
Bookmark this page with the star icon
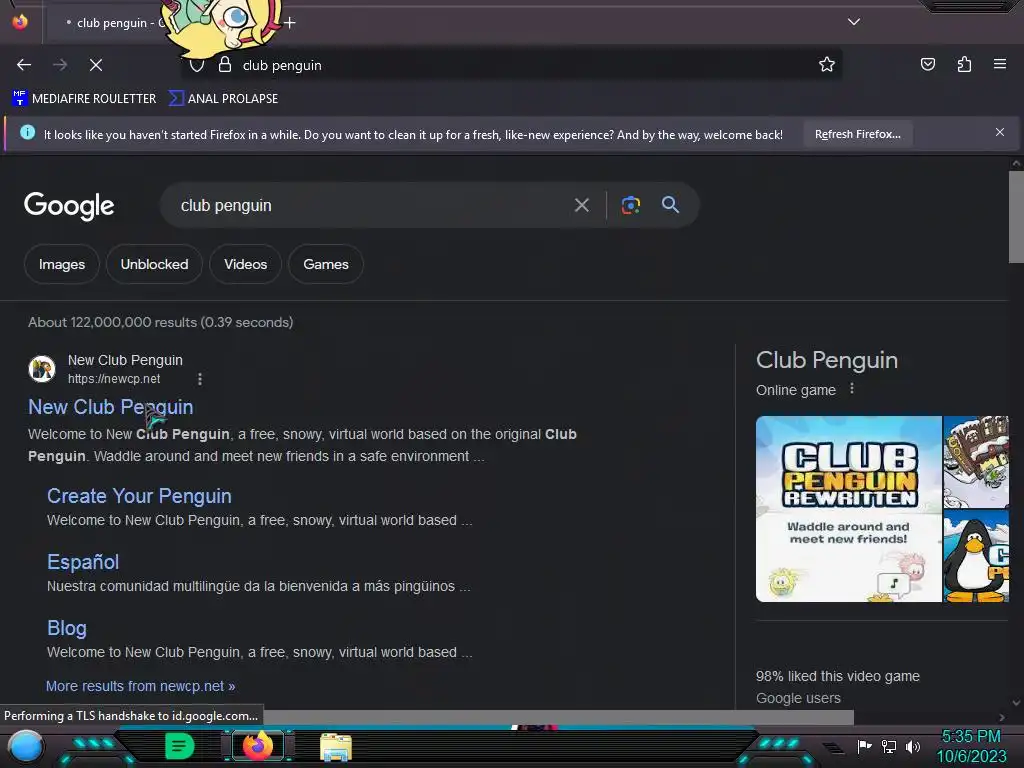(827, 64)
